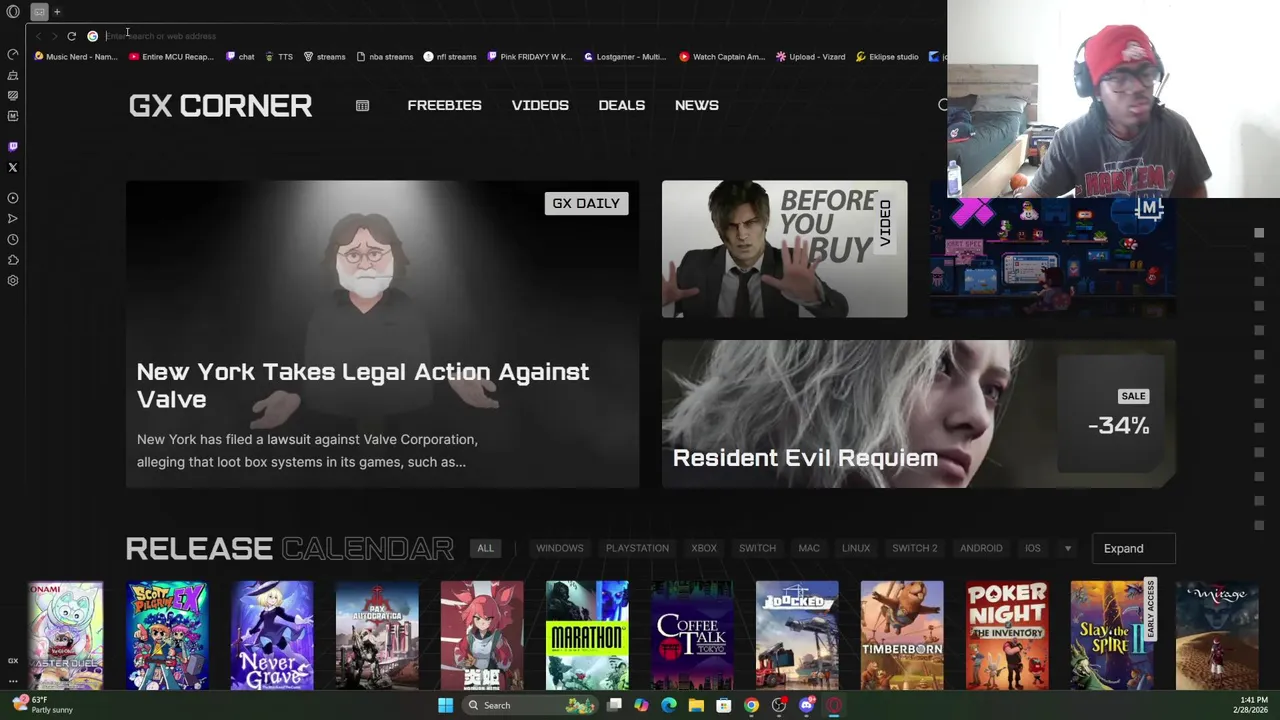Open the Coffee Talk Tokyo game cover
1280x720 pixels.
(692, 635)
